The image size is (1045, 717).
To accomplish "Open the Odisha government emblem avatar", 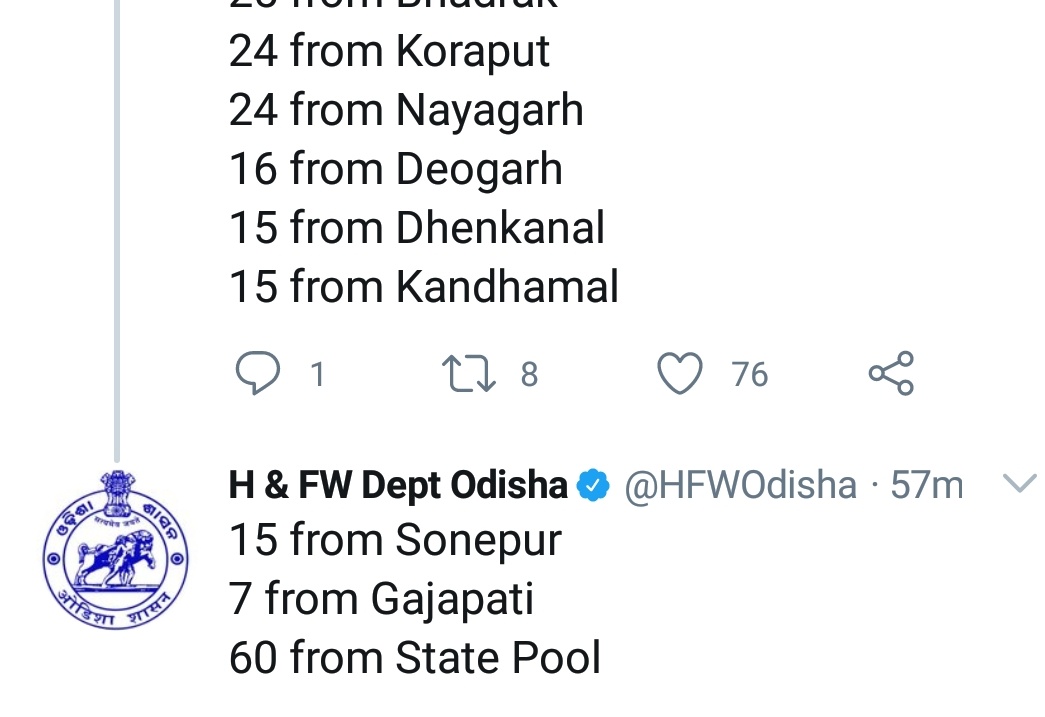I will [116, 544].
